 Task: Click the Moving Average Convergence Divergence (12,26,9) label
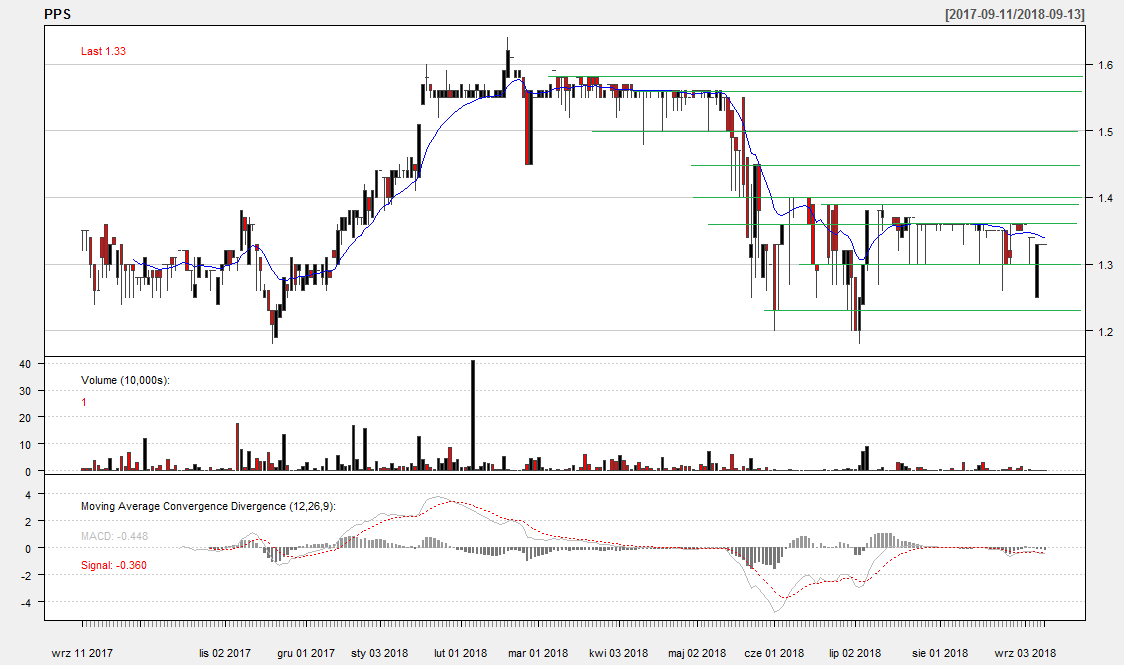coord(208,506)
